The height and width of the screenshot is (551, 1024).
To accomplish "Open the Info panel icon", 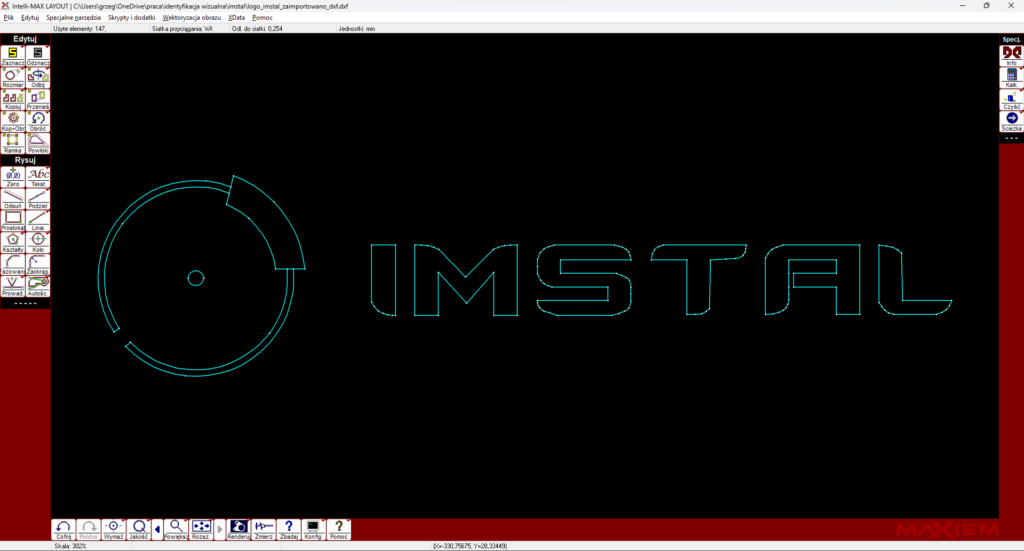I will (1011, 55).
